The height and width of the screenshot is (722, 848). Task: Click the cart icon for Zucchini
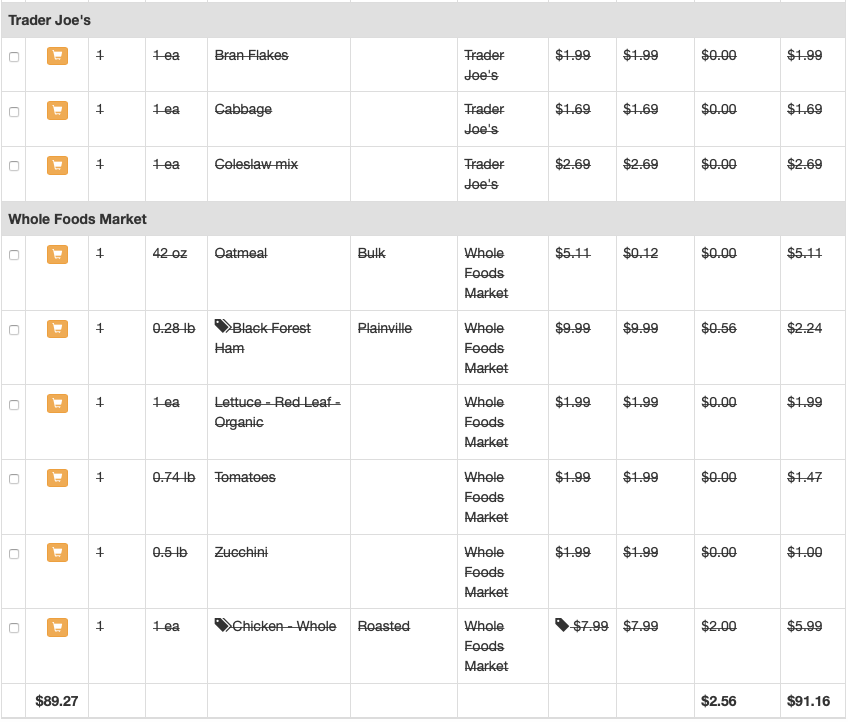57,553
